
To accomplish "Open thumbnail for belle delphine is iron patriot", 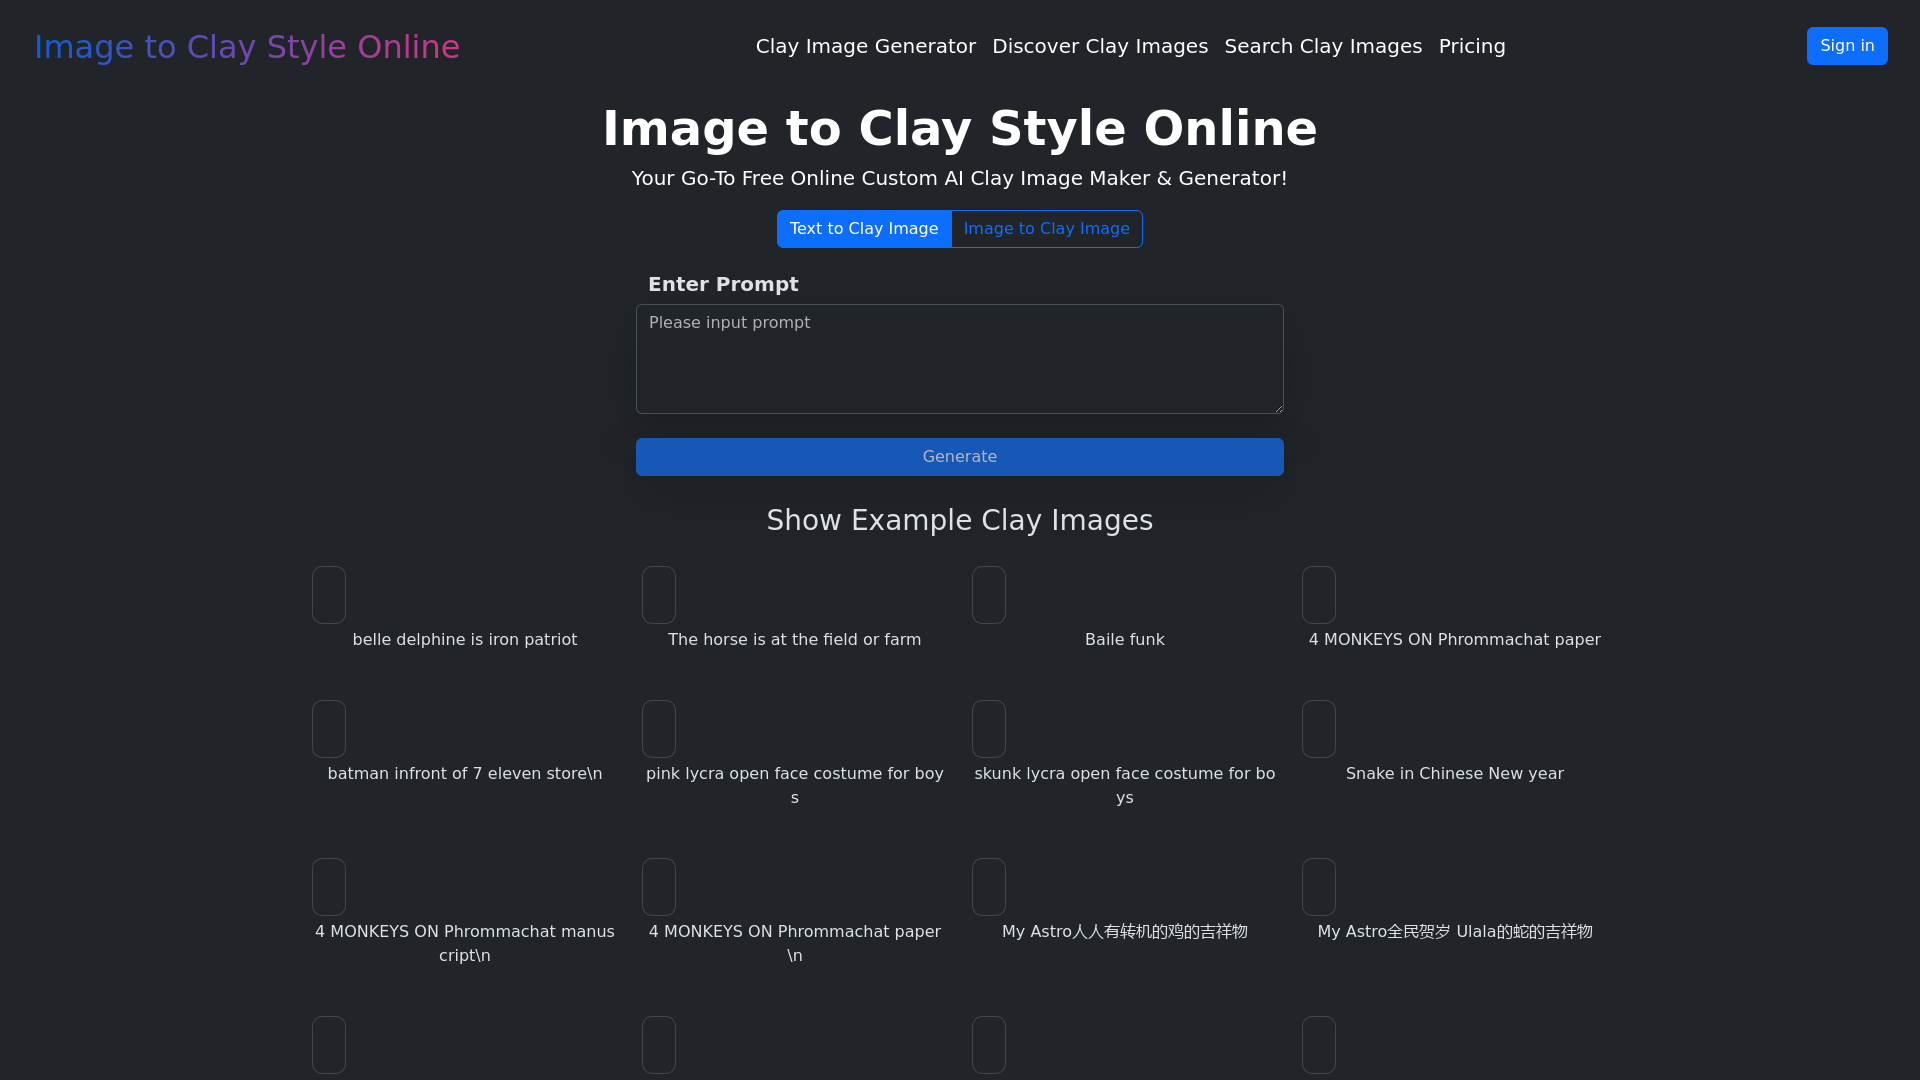I will [x=329, y=595].
